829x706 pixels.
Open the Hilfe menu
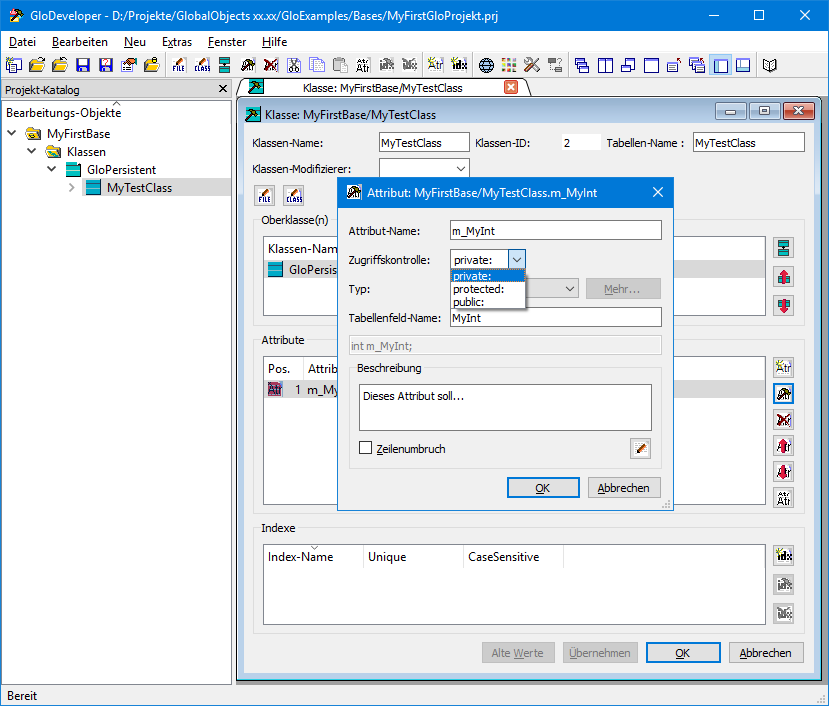pyautogui.click(x=274, y=42)
